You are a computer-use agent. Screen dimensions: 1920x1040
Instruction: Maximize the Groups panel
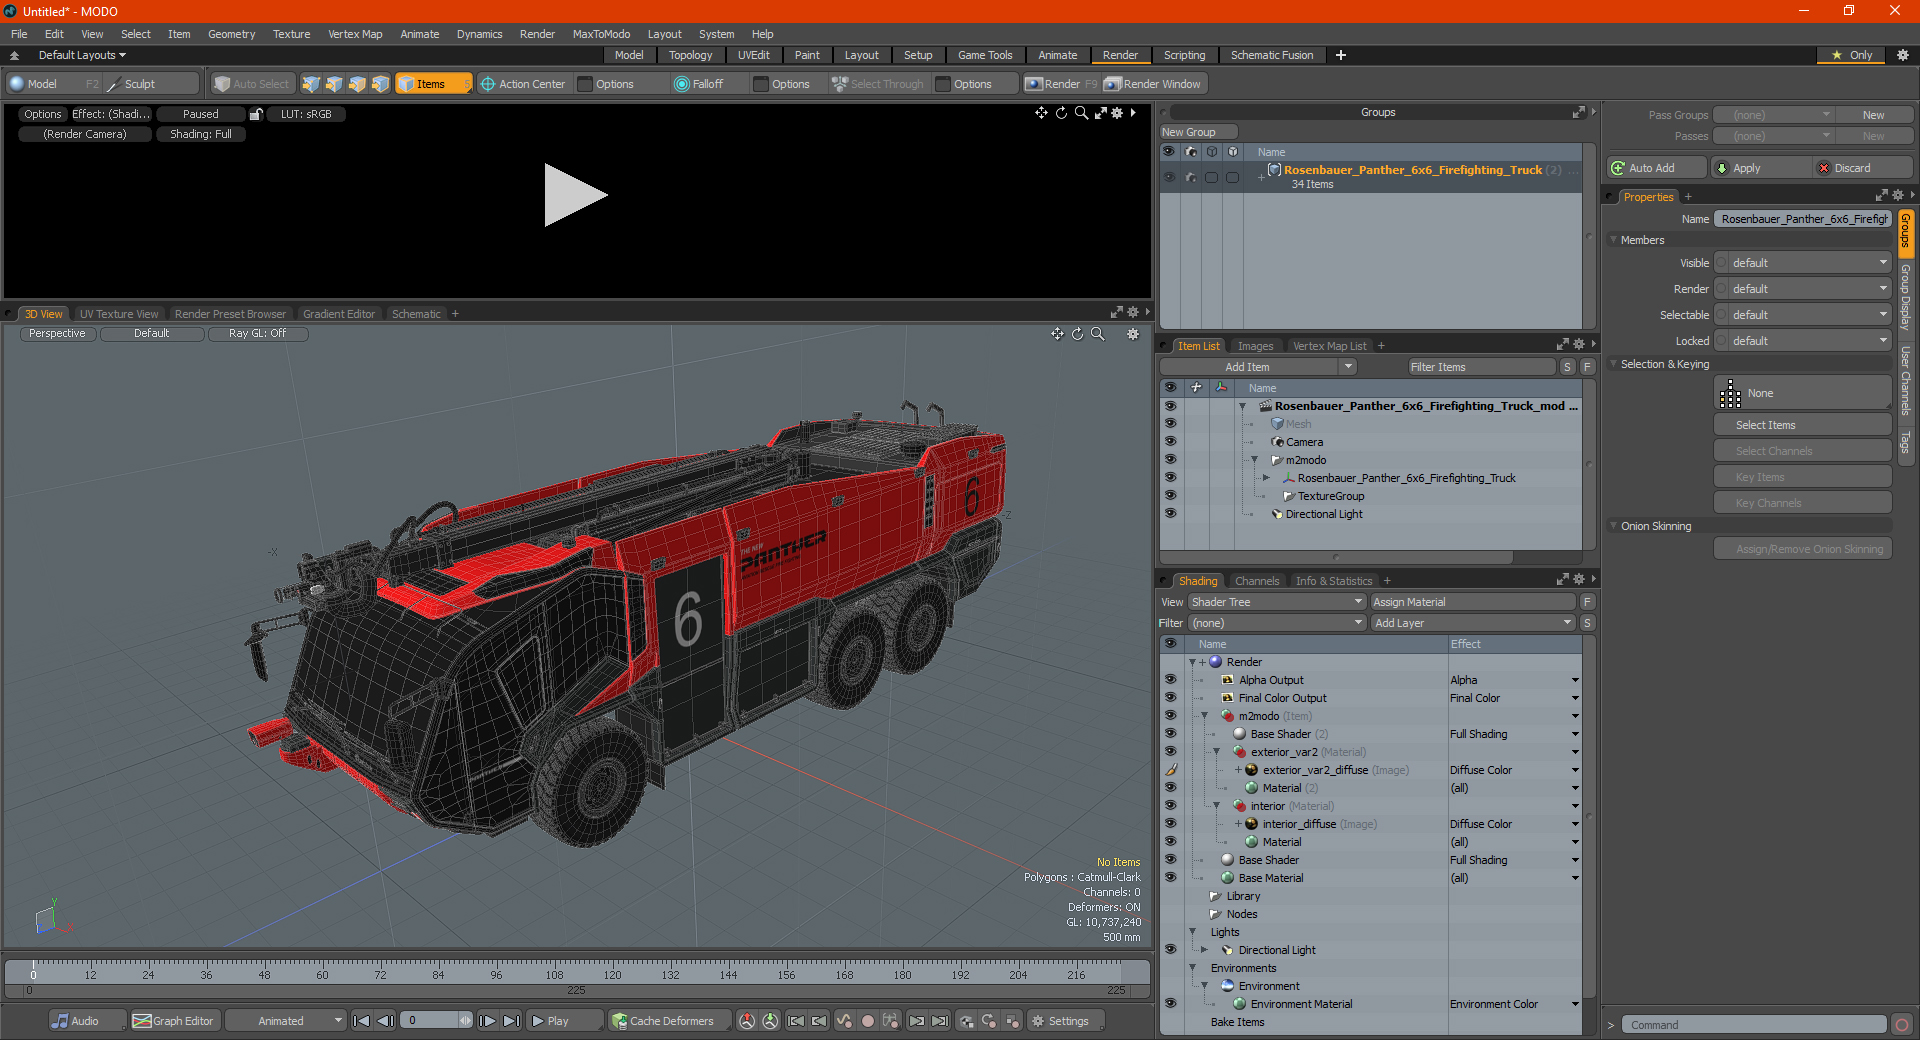(x=1578, y=112)
